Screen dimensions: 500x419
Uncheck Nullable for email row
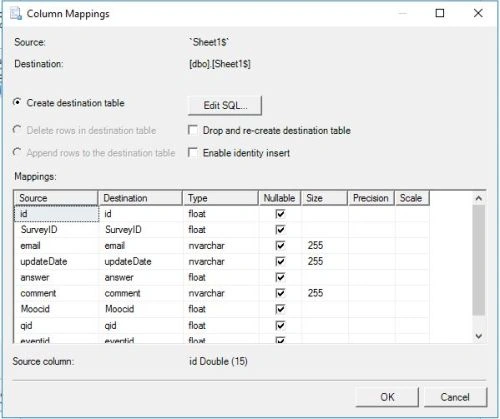pos(280,246)
